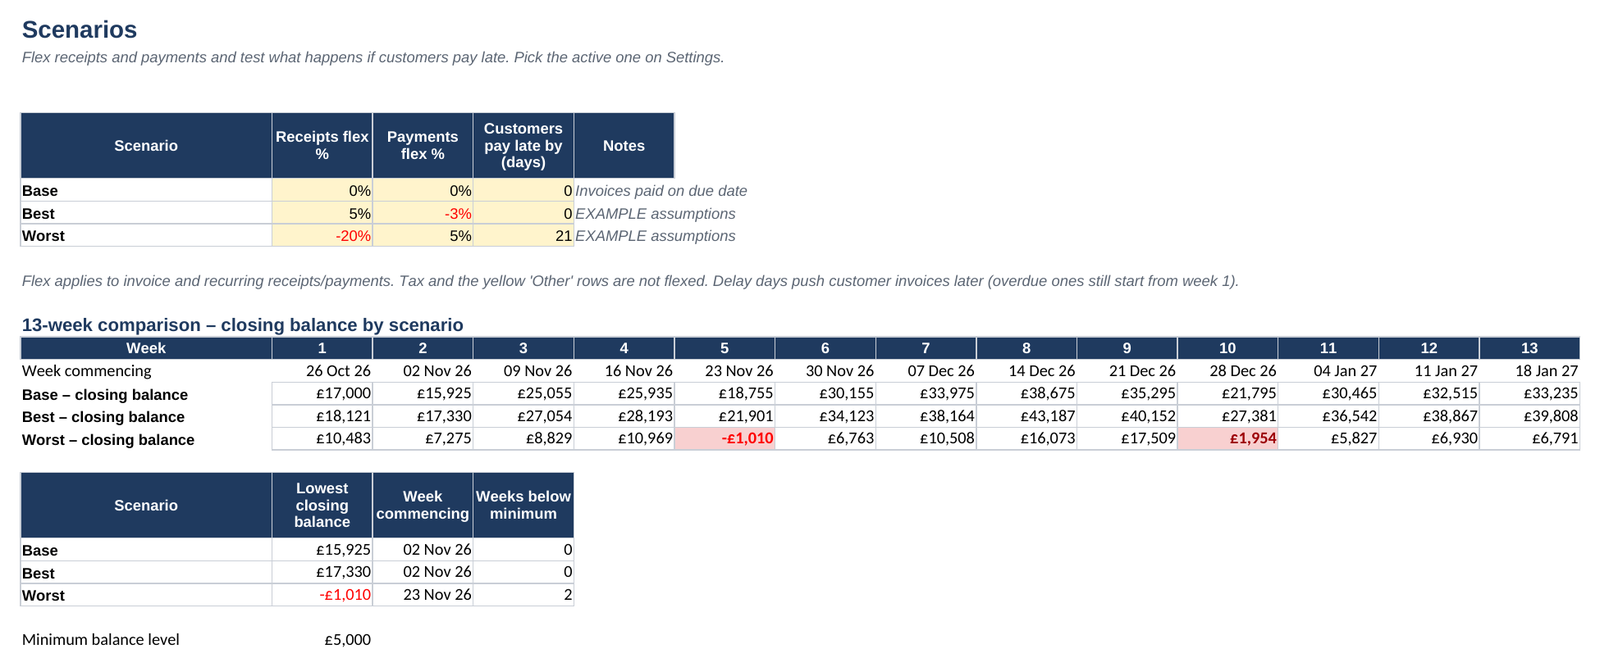
Task: Click the 'Customers pay late by (days)' header
Action: point(524,145)
